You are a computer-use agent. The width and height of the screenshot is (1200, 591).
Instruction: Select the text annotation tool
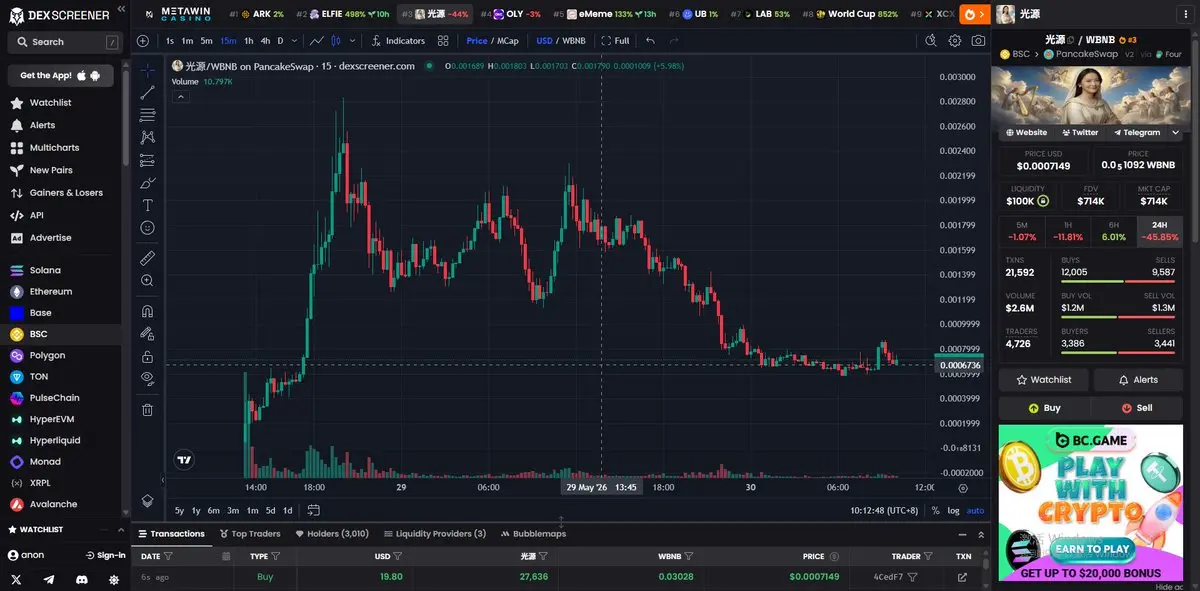(147, 205)
